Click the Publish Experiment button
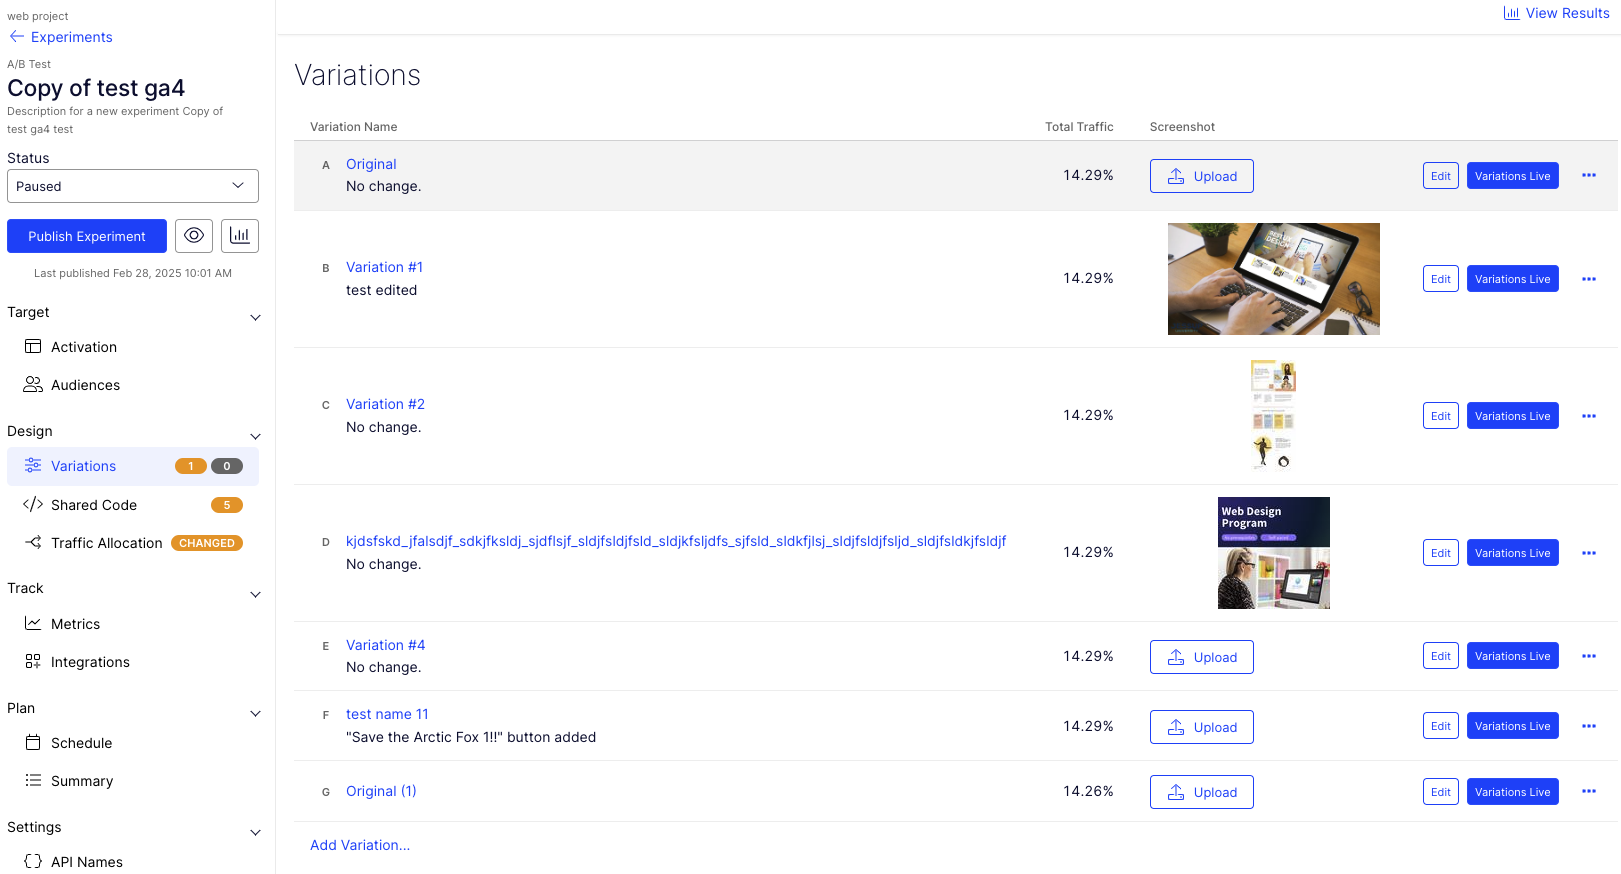The image size is (1621, 874). pos(87,236)
